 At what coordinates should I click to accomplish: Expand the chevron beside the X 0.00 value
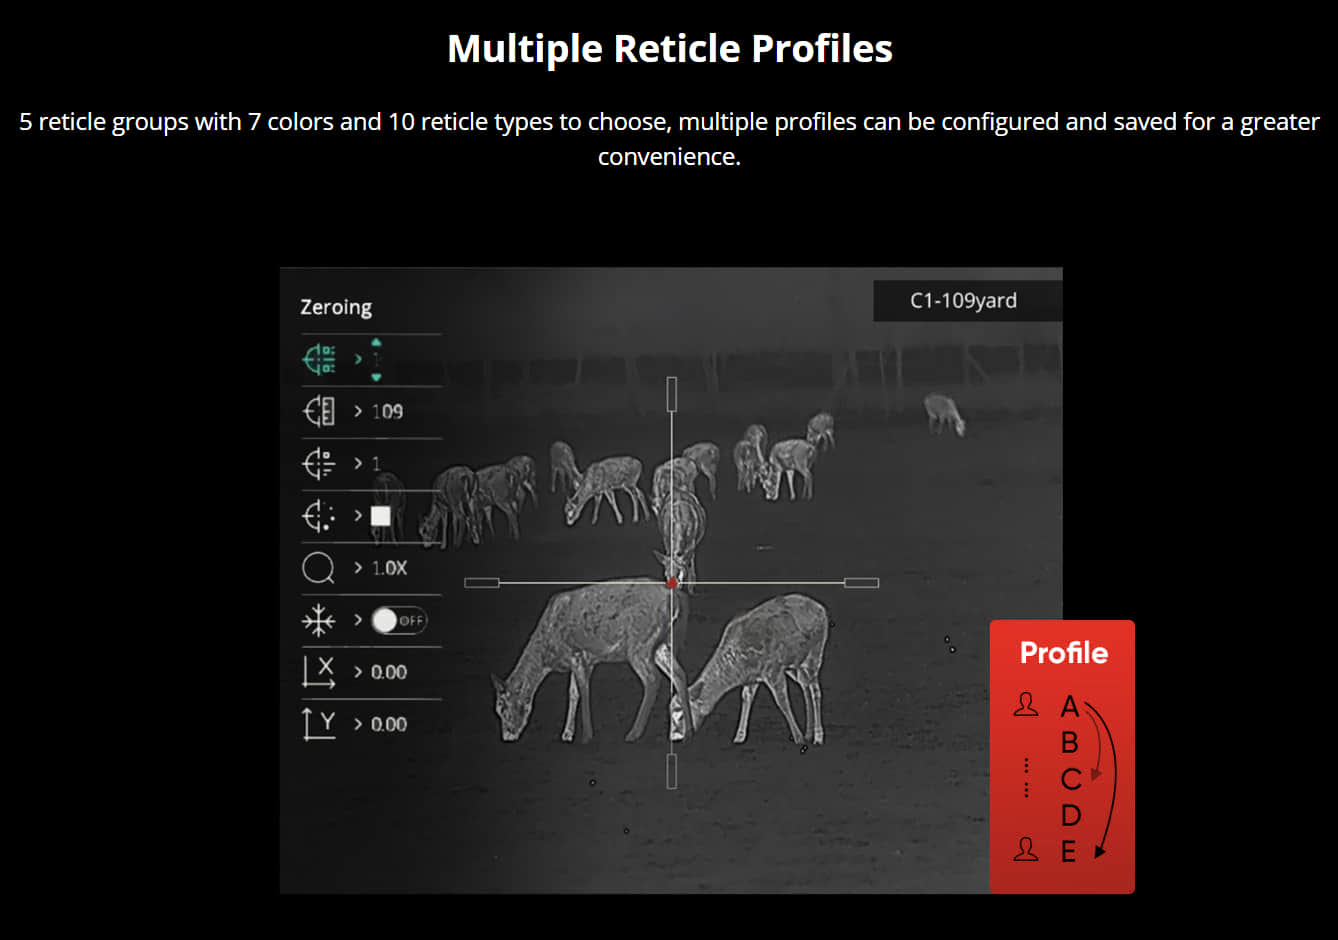[x=358, y=672]
